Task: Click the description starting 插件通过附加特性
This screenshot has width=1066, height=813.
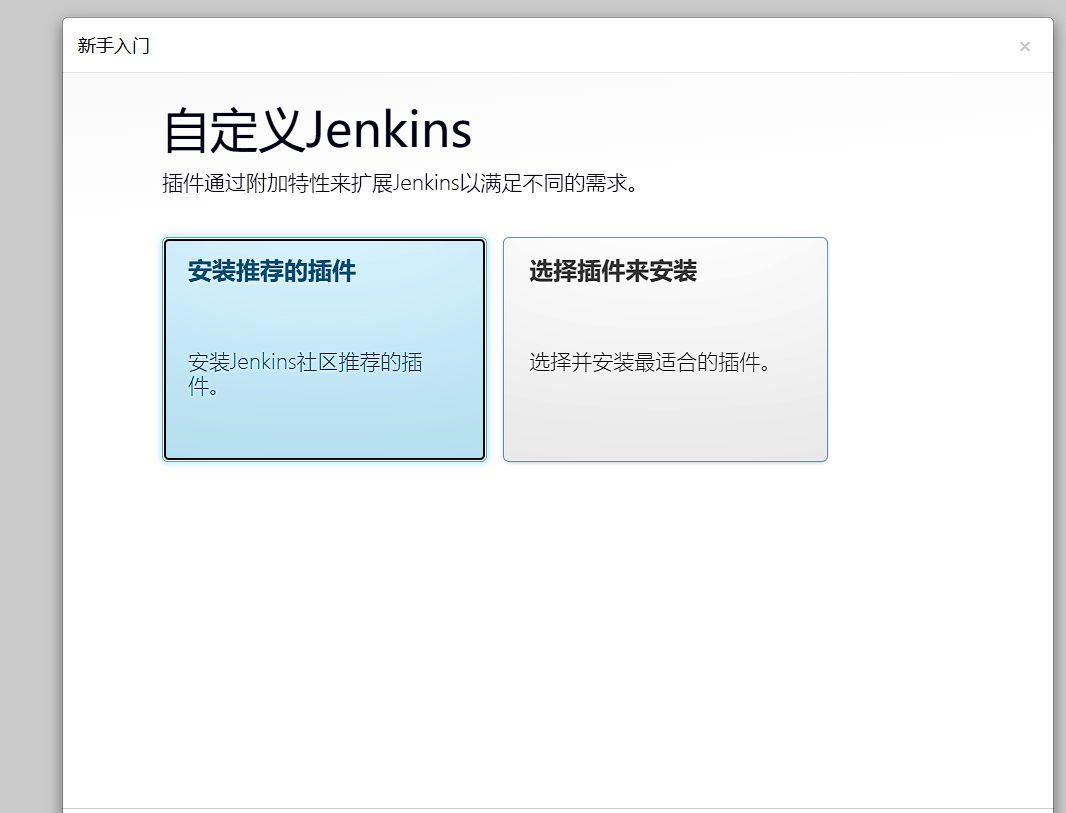Action: pyautogui.click(x=400, y=184)
